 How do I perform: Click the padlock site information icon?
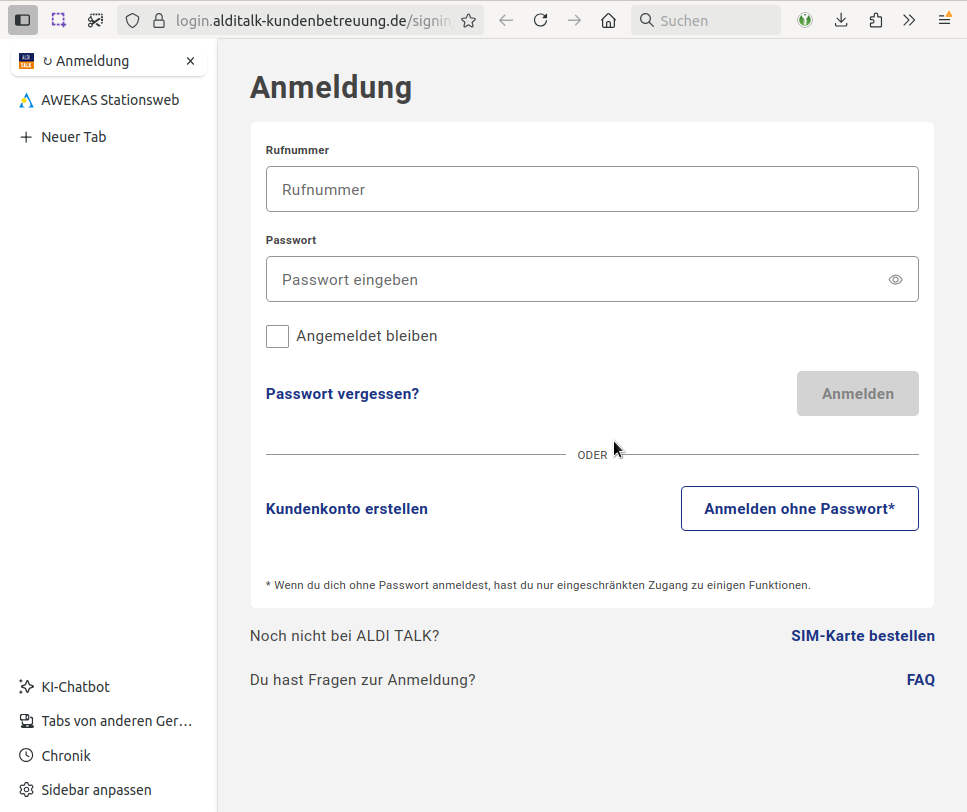tap(158, 20)
